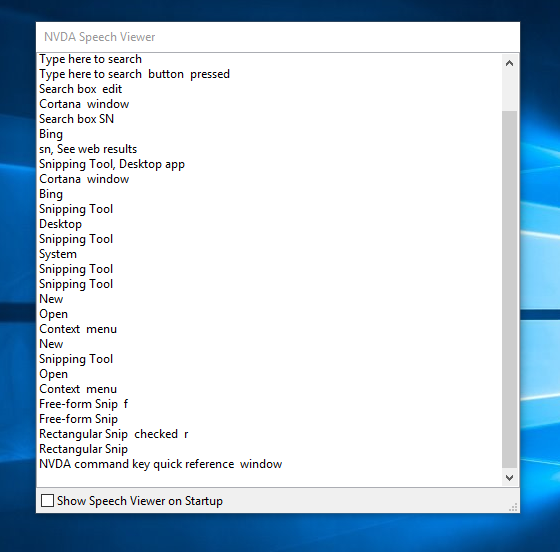Click the 'Search box edit' line
This screenshot has width=560, height=552.
click(80, 89)
